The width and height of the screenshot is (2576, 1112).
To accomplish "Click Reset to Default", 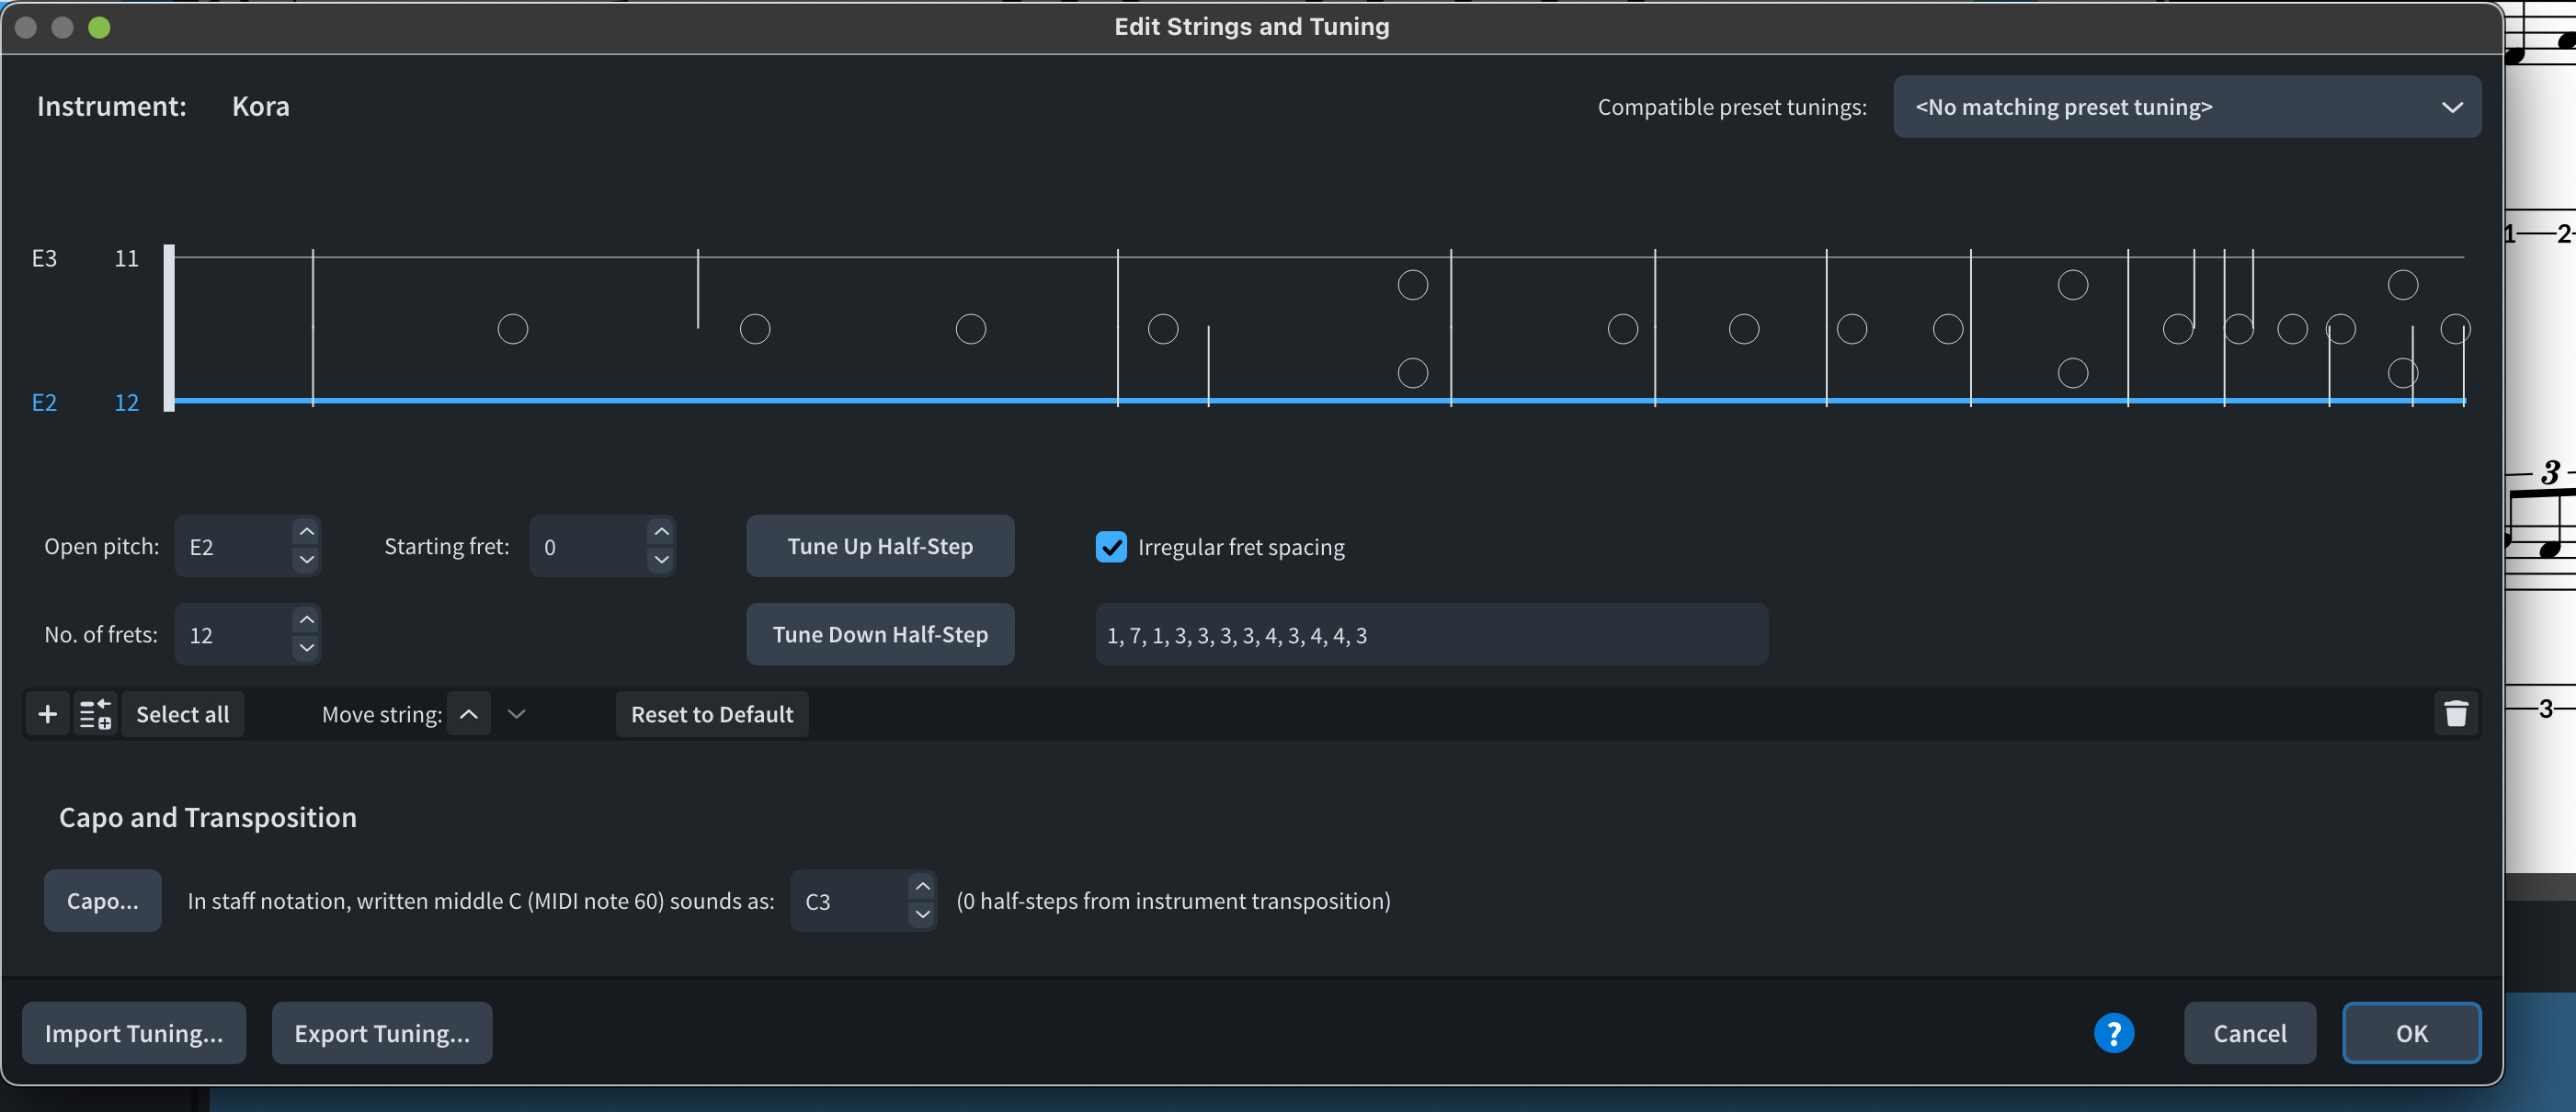I will click(x=711, y=714).
